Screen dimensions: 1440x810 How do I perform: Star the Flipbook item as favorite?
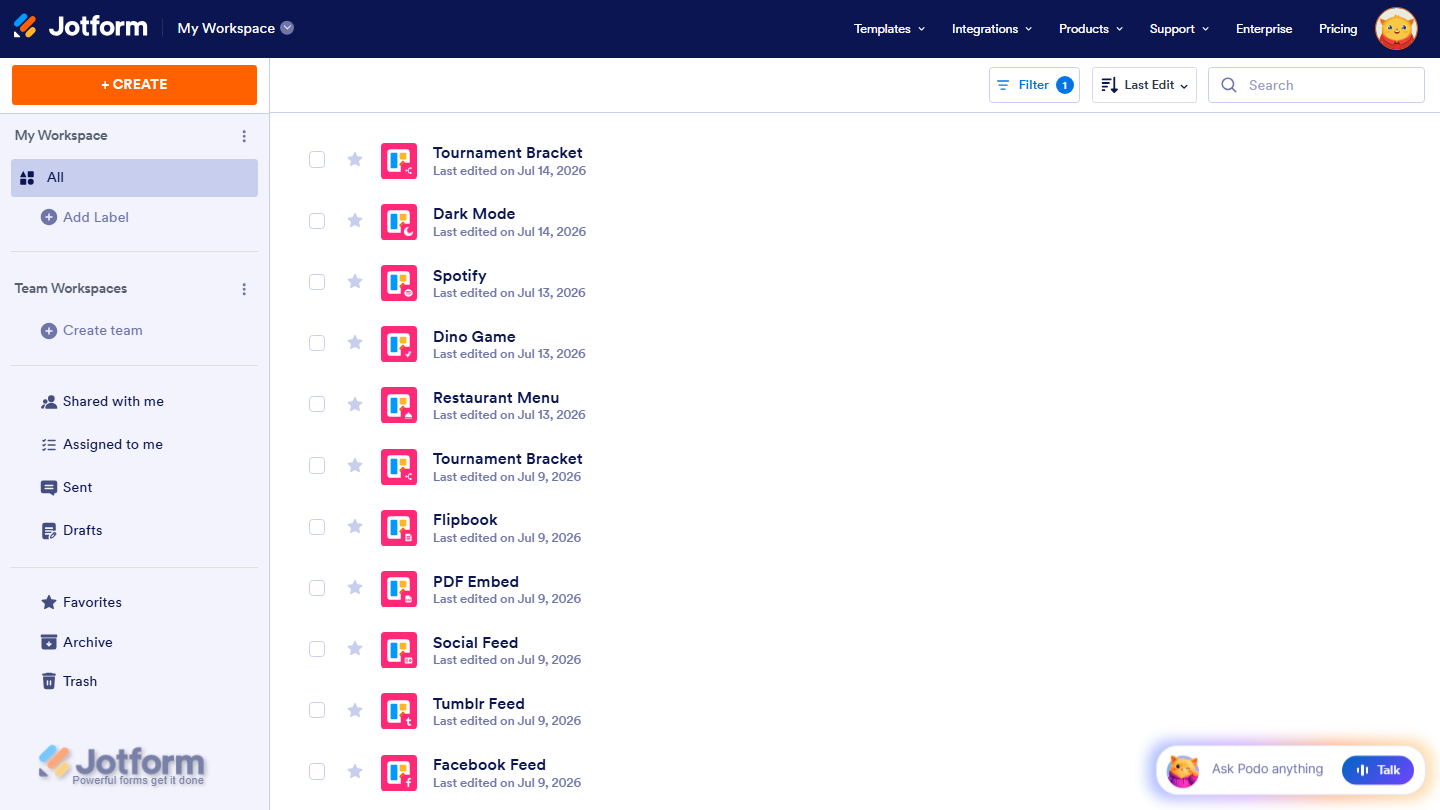[355, 526]
